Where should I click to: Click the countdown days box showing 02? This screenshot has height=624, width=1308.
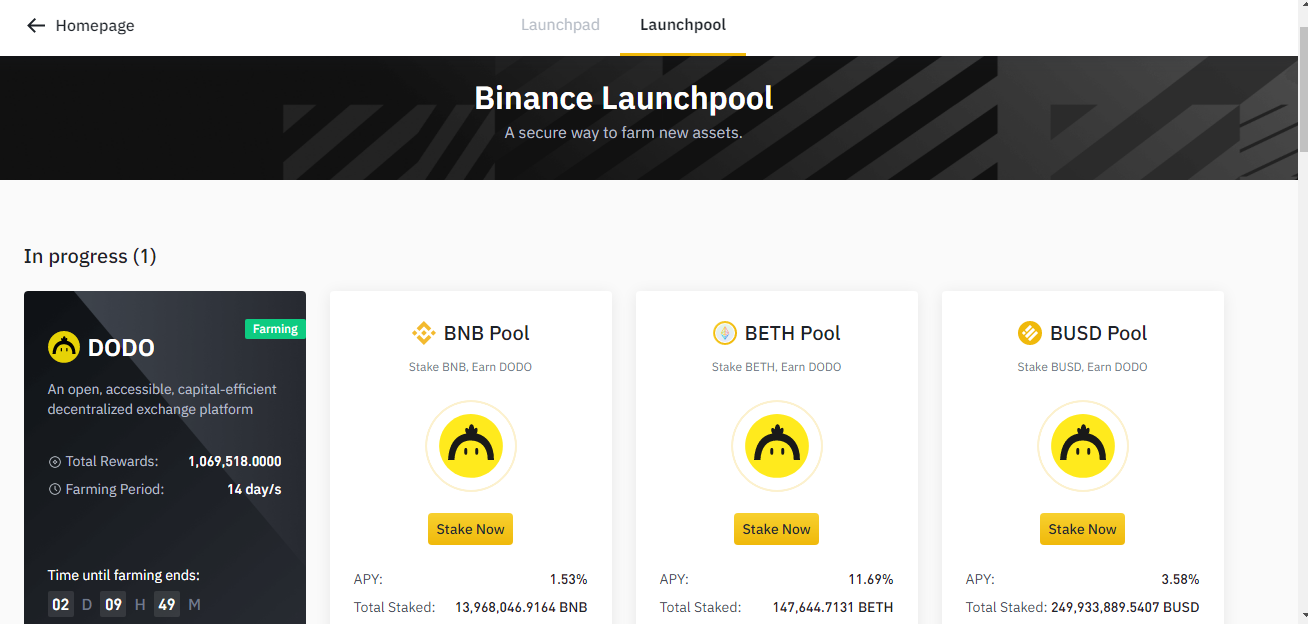click(61, 604)
